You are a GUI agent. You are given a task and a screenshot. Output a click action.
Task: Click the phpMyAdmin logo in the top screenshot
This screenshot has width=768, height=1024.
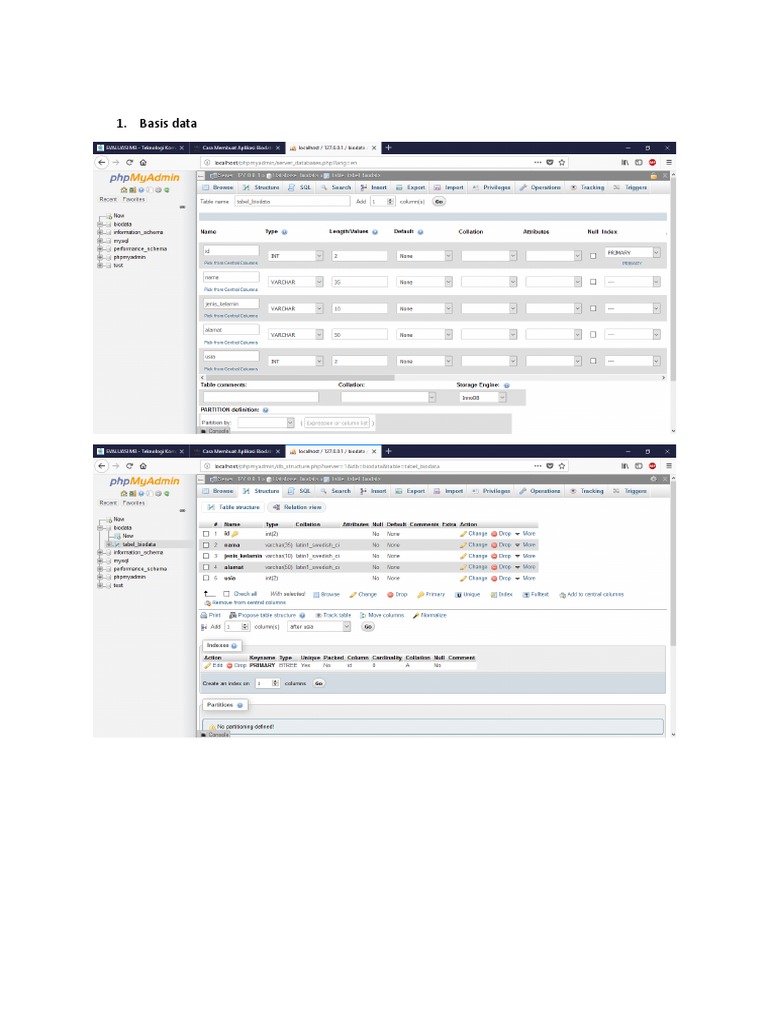point(144,178)
